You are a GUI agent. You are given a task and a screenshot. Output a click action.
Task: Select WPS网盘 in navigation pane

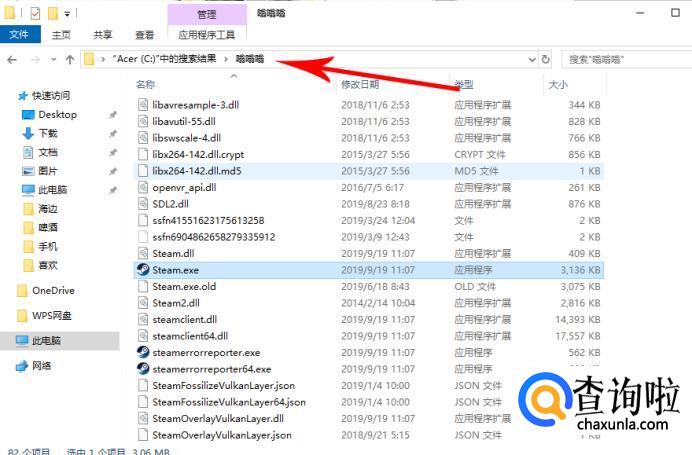tap(44, 316)
